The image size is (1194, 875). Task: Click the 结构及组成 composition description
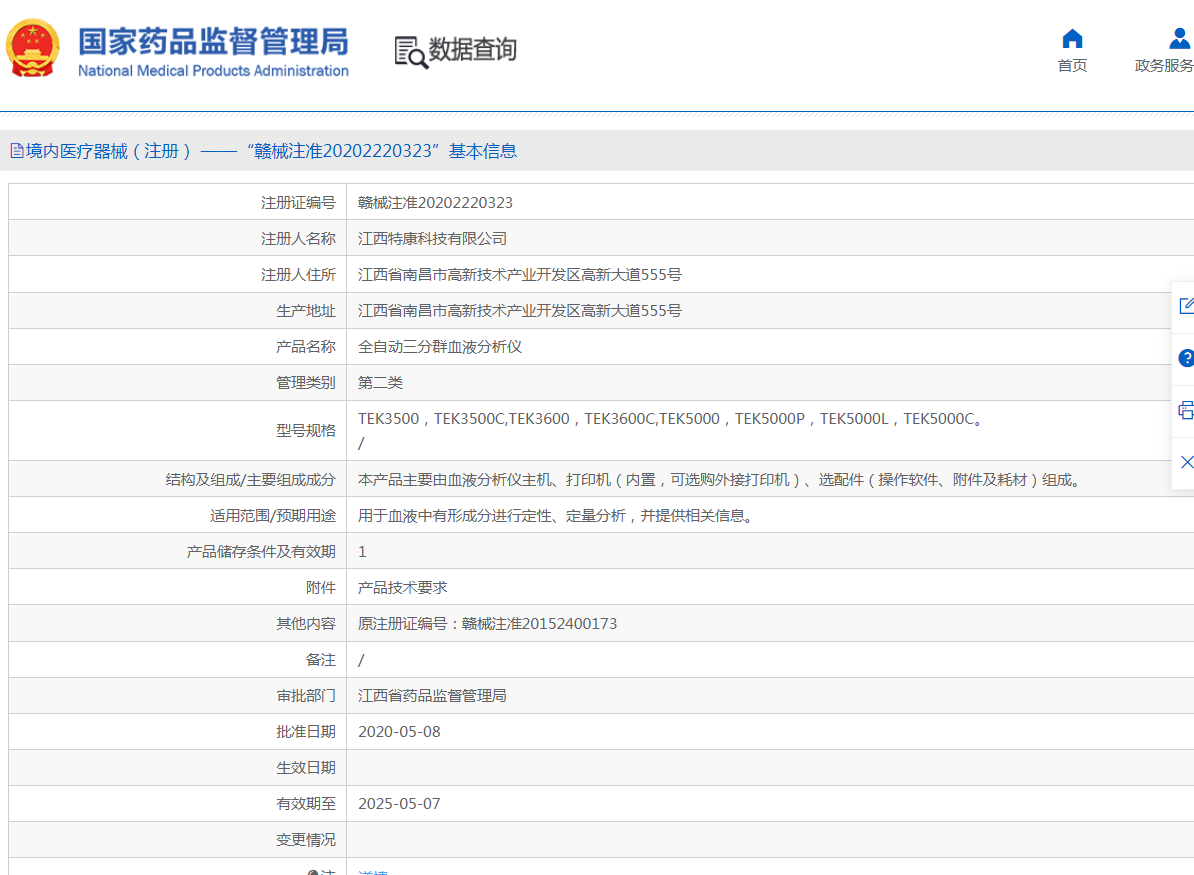pyautogui.click(x=720, y=480)
